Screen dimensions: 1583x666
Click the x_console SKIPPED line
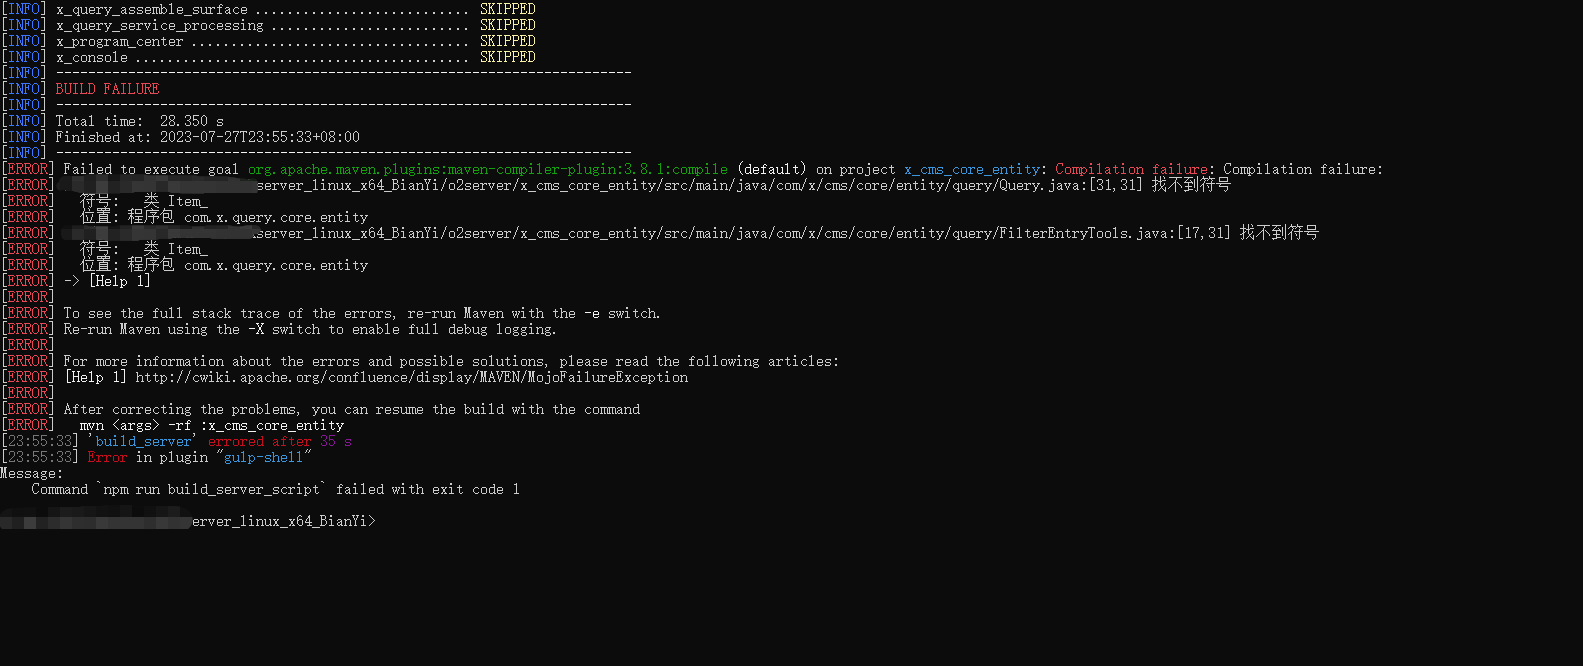(x=295, y=57)
